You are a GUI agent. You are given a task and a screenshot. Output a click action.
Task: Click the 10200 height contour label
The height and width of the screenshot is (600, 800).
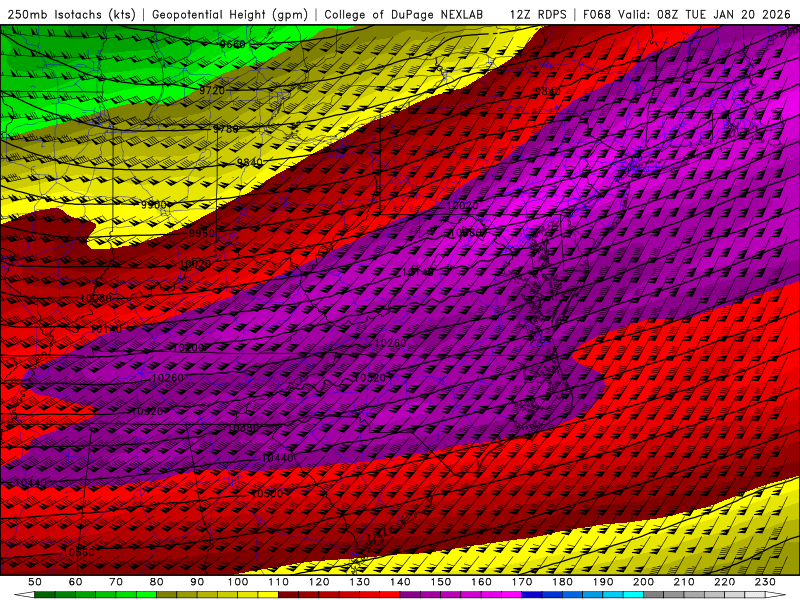[189, 347]
